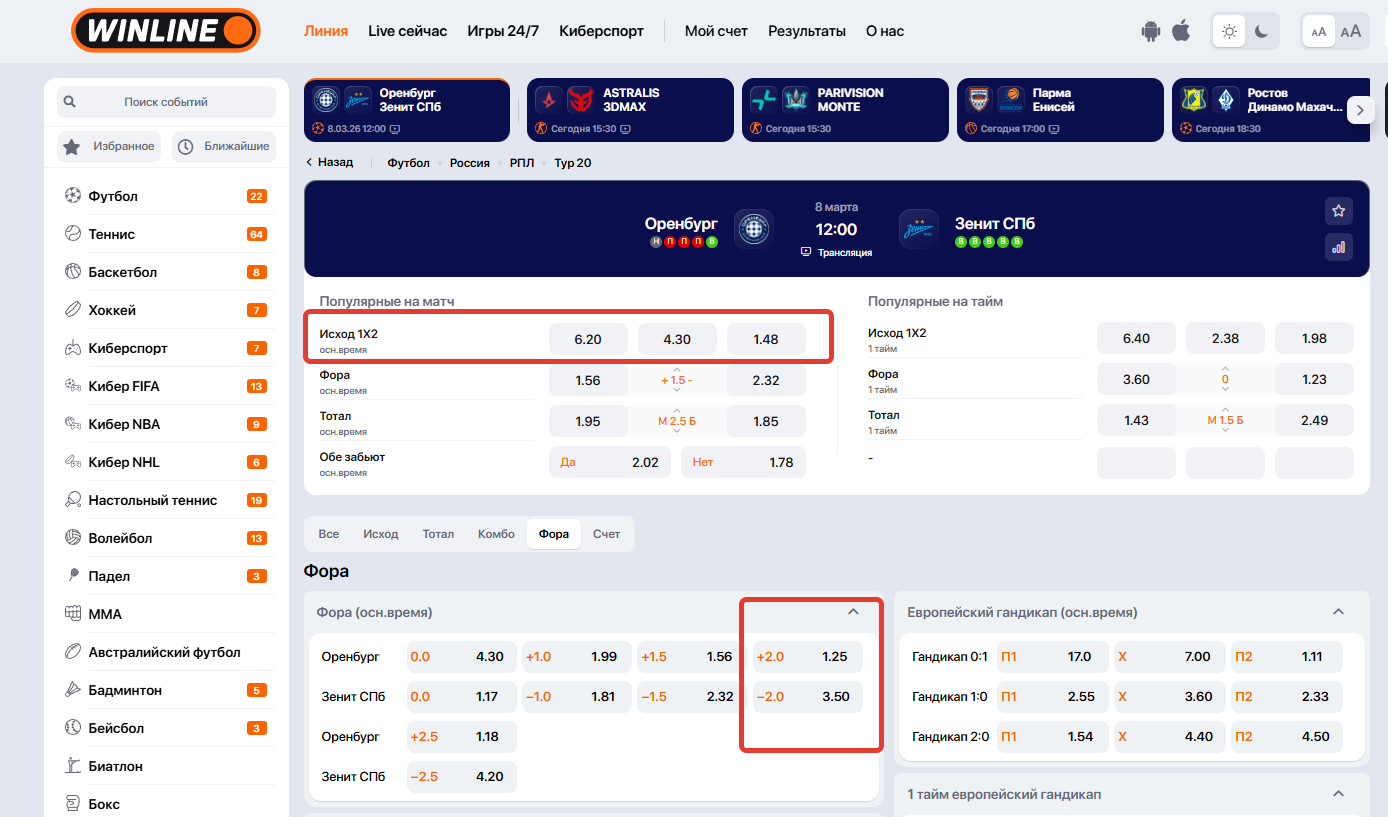Click the Apple iOS app icon
Image resolution: width=1388 pixels, height=817 pixels.
tap(1181, 31)
